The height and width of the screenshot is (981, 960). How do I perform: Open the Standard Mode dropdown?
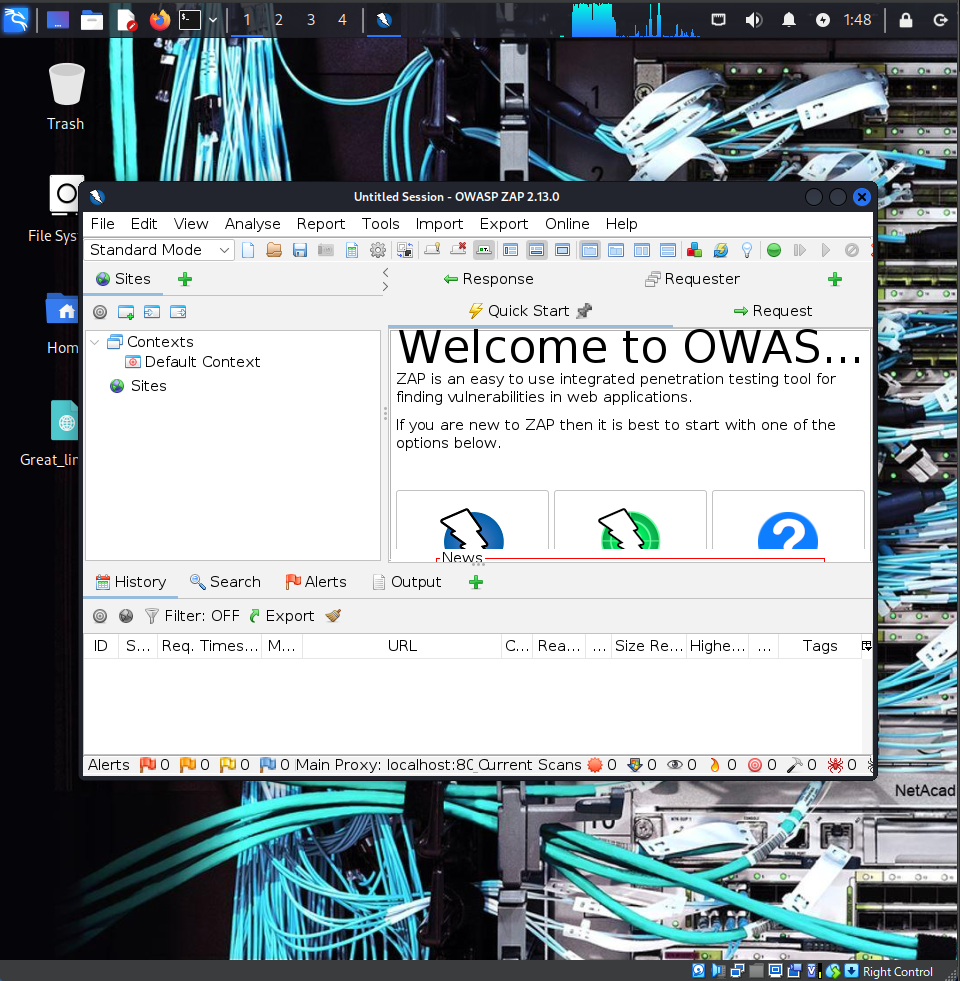160,250
